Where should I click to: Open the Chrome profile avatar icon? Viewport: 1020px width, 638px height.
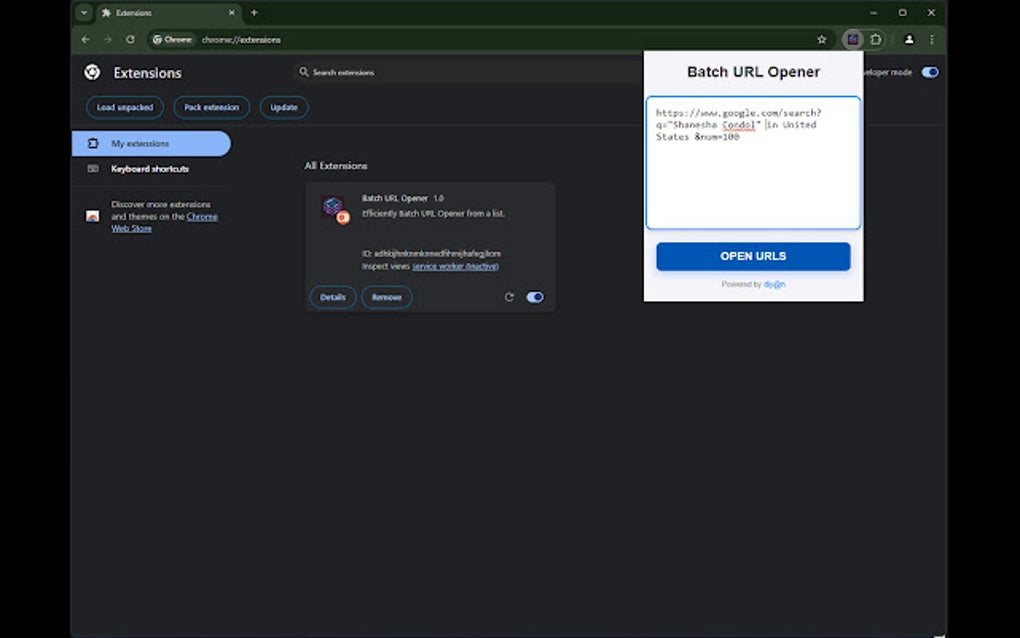coord(908,39)
